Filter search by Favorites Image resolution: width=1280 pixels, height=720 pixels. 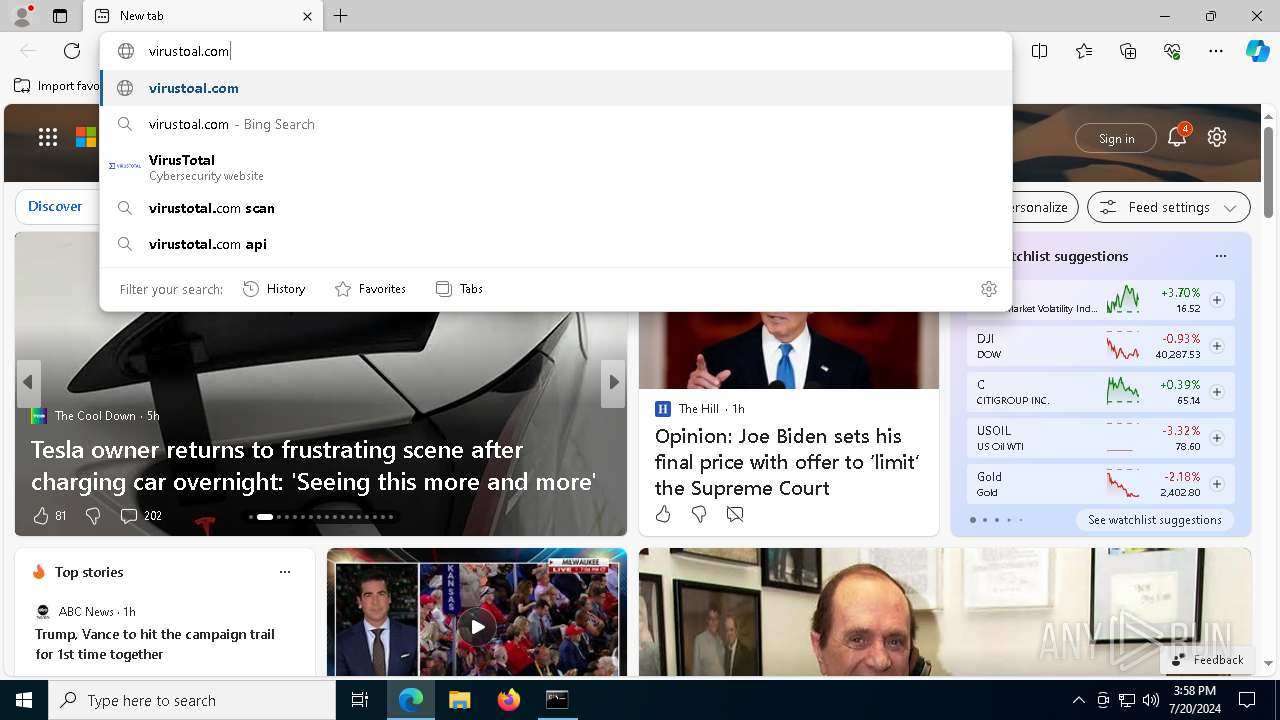click(x=370, y=289)
